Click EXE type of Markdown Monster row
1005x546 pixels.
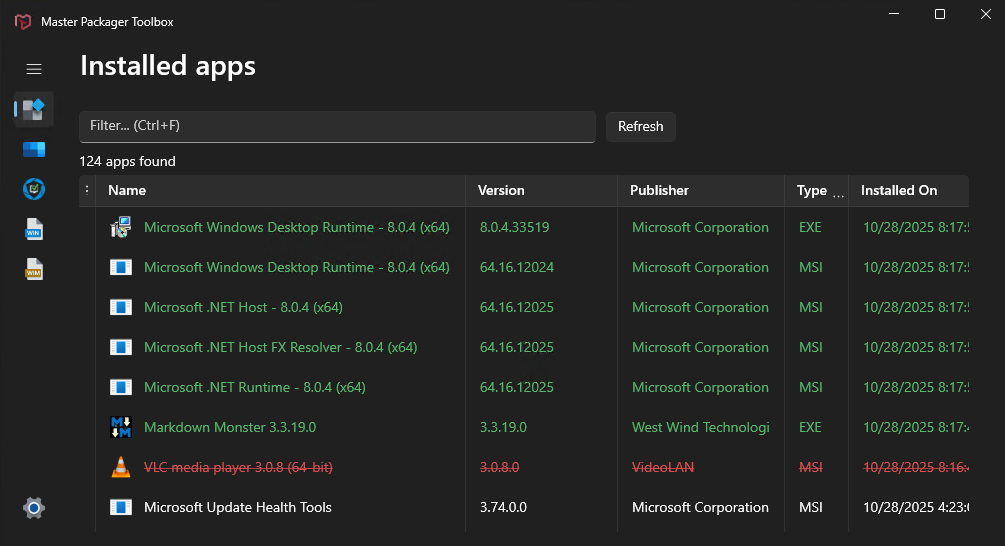point(810,427)
